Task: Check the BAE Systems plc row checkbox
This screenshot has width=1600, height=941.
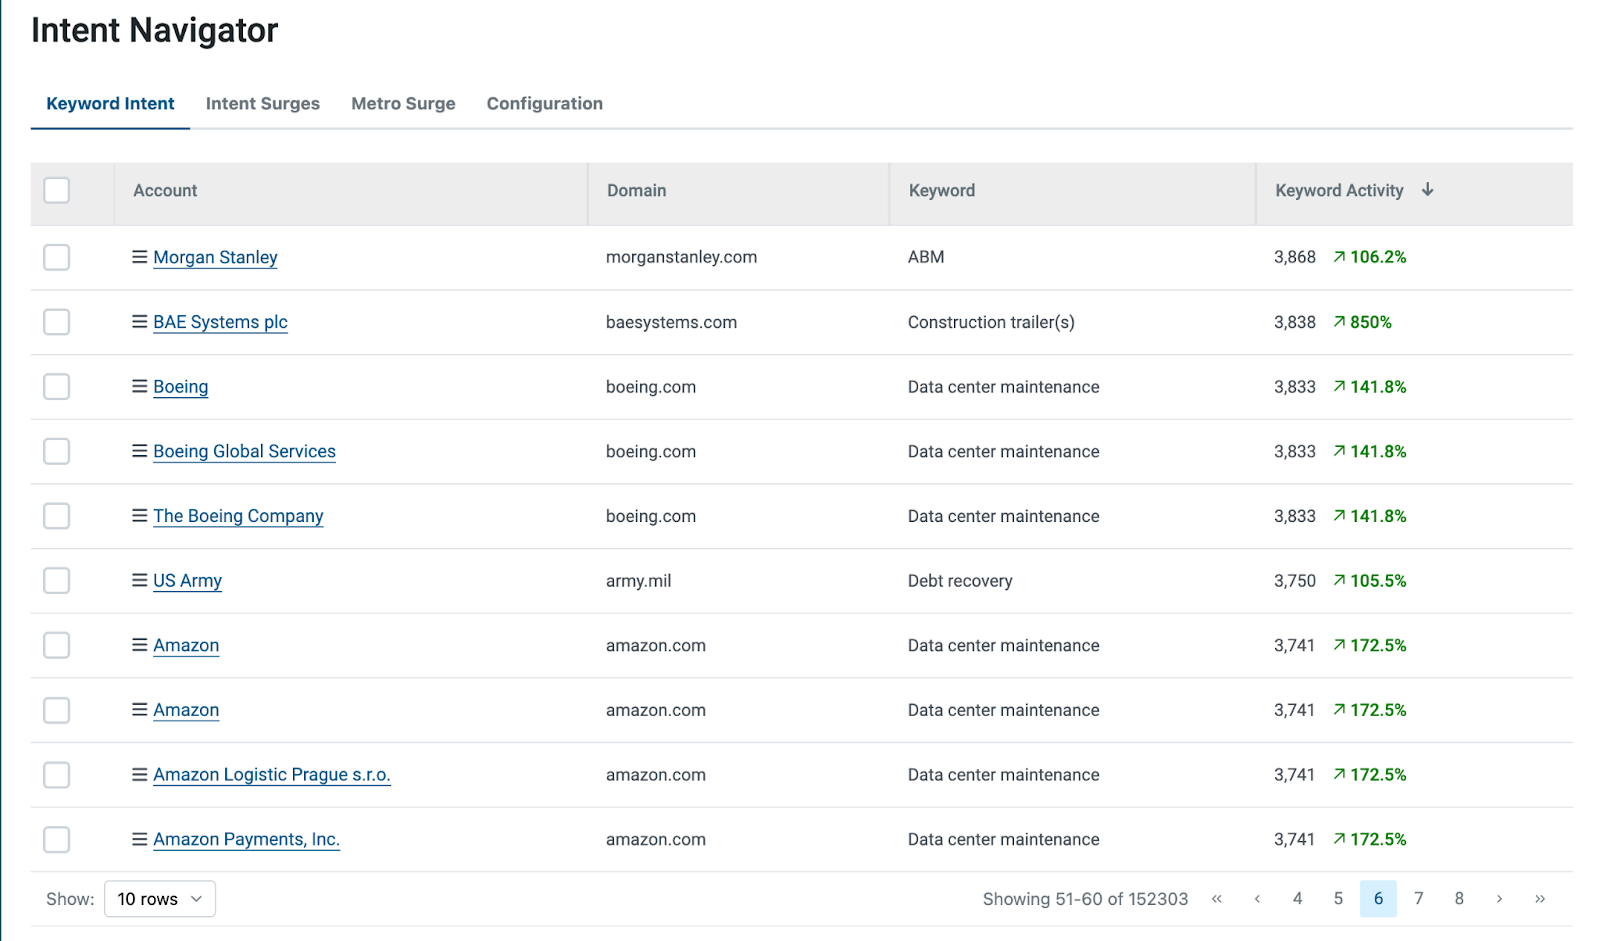Action: [57, 322]
